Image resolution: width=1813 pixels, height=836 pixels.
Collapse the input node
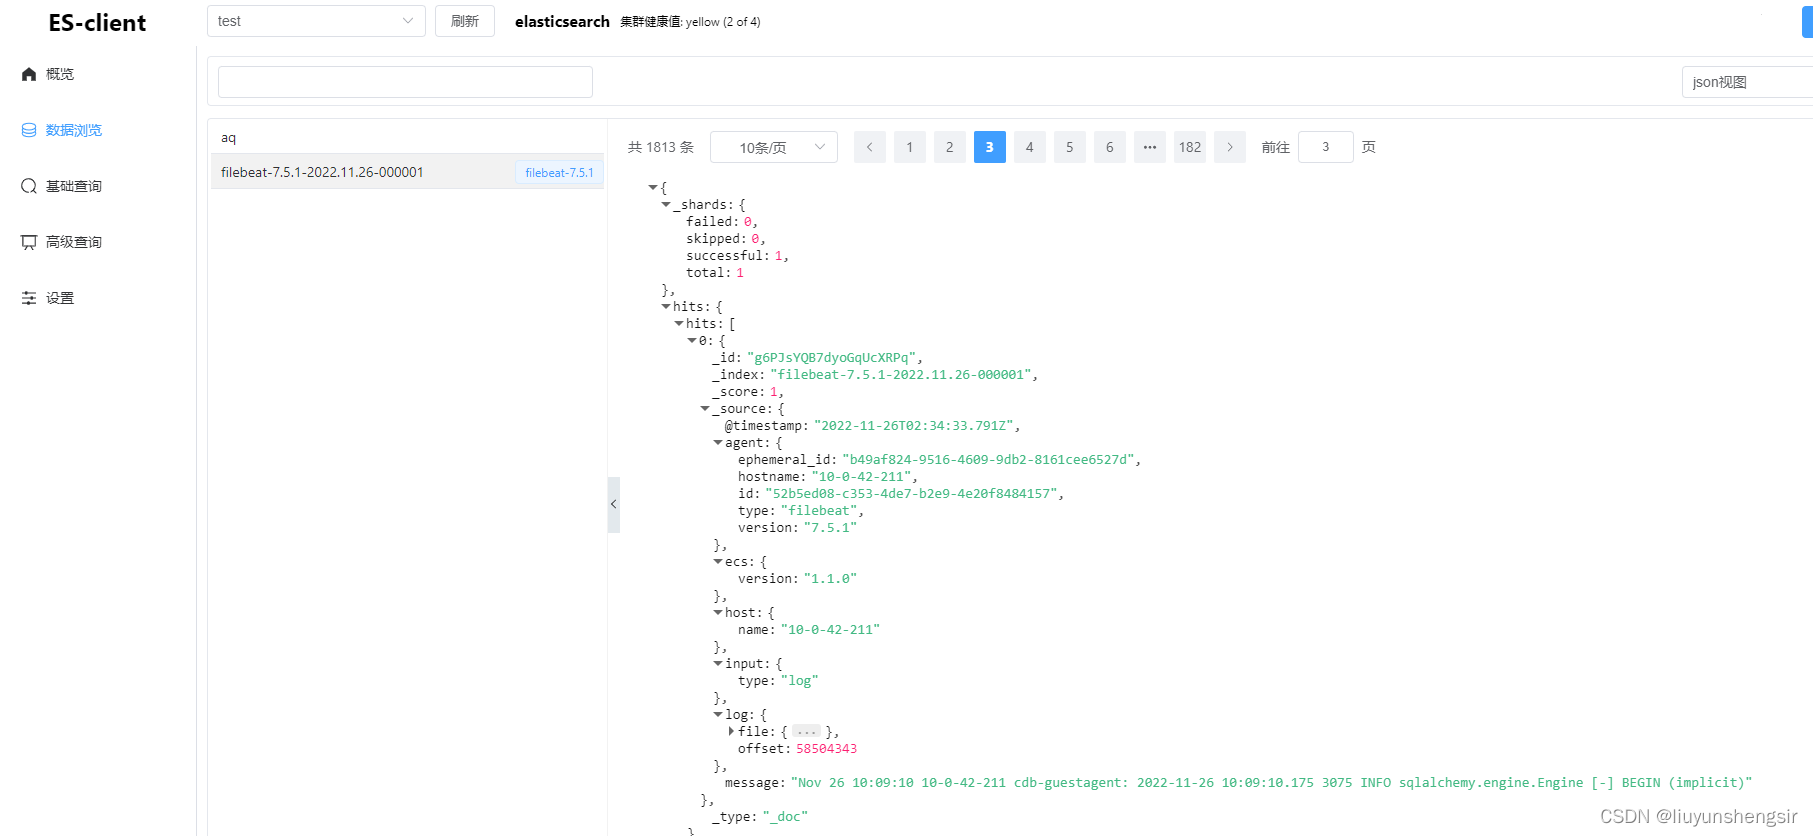[x=718, y=663]
